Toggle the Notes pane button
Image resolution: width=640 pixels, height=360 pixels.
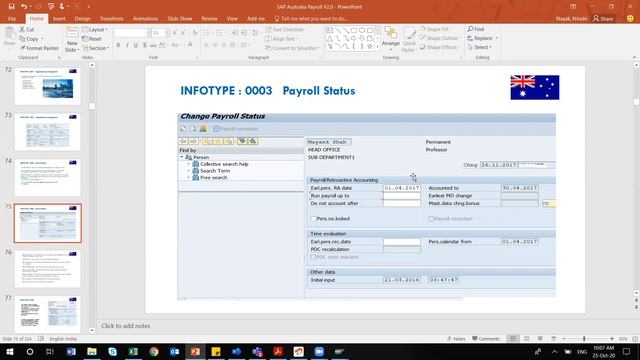(x=456, y=339)
